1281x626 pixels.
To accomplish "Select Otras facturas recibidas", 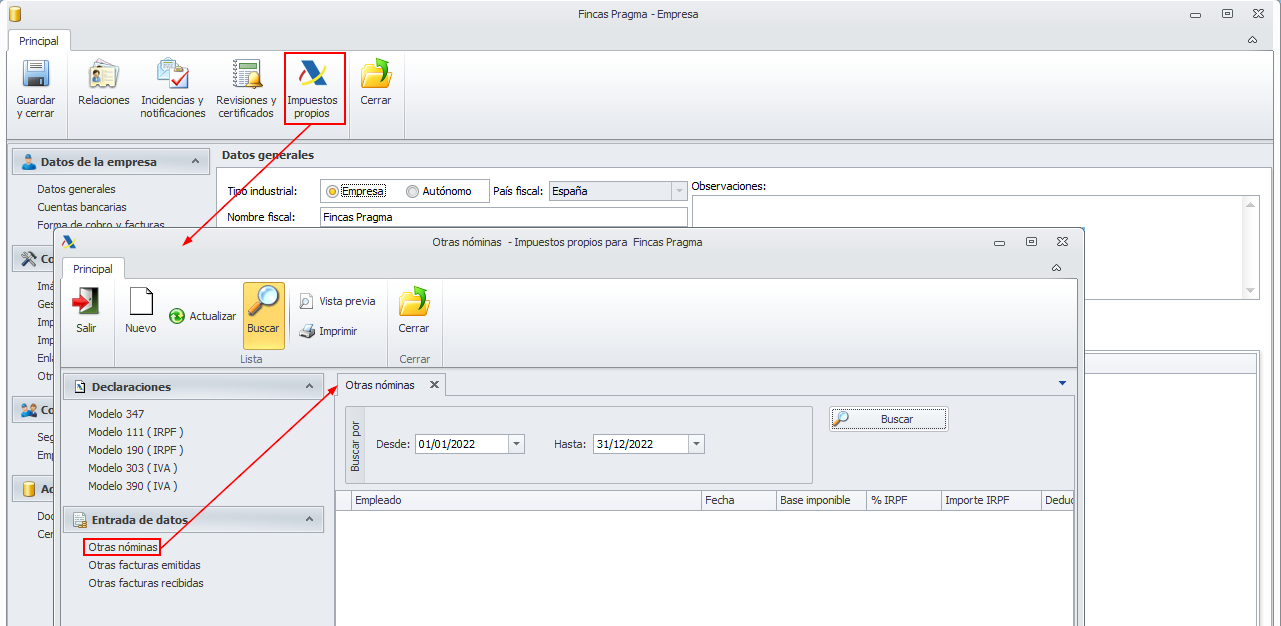I will [x=146, y=583].
